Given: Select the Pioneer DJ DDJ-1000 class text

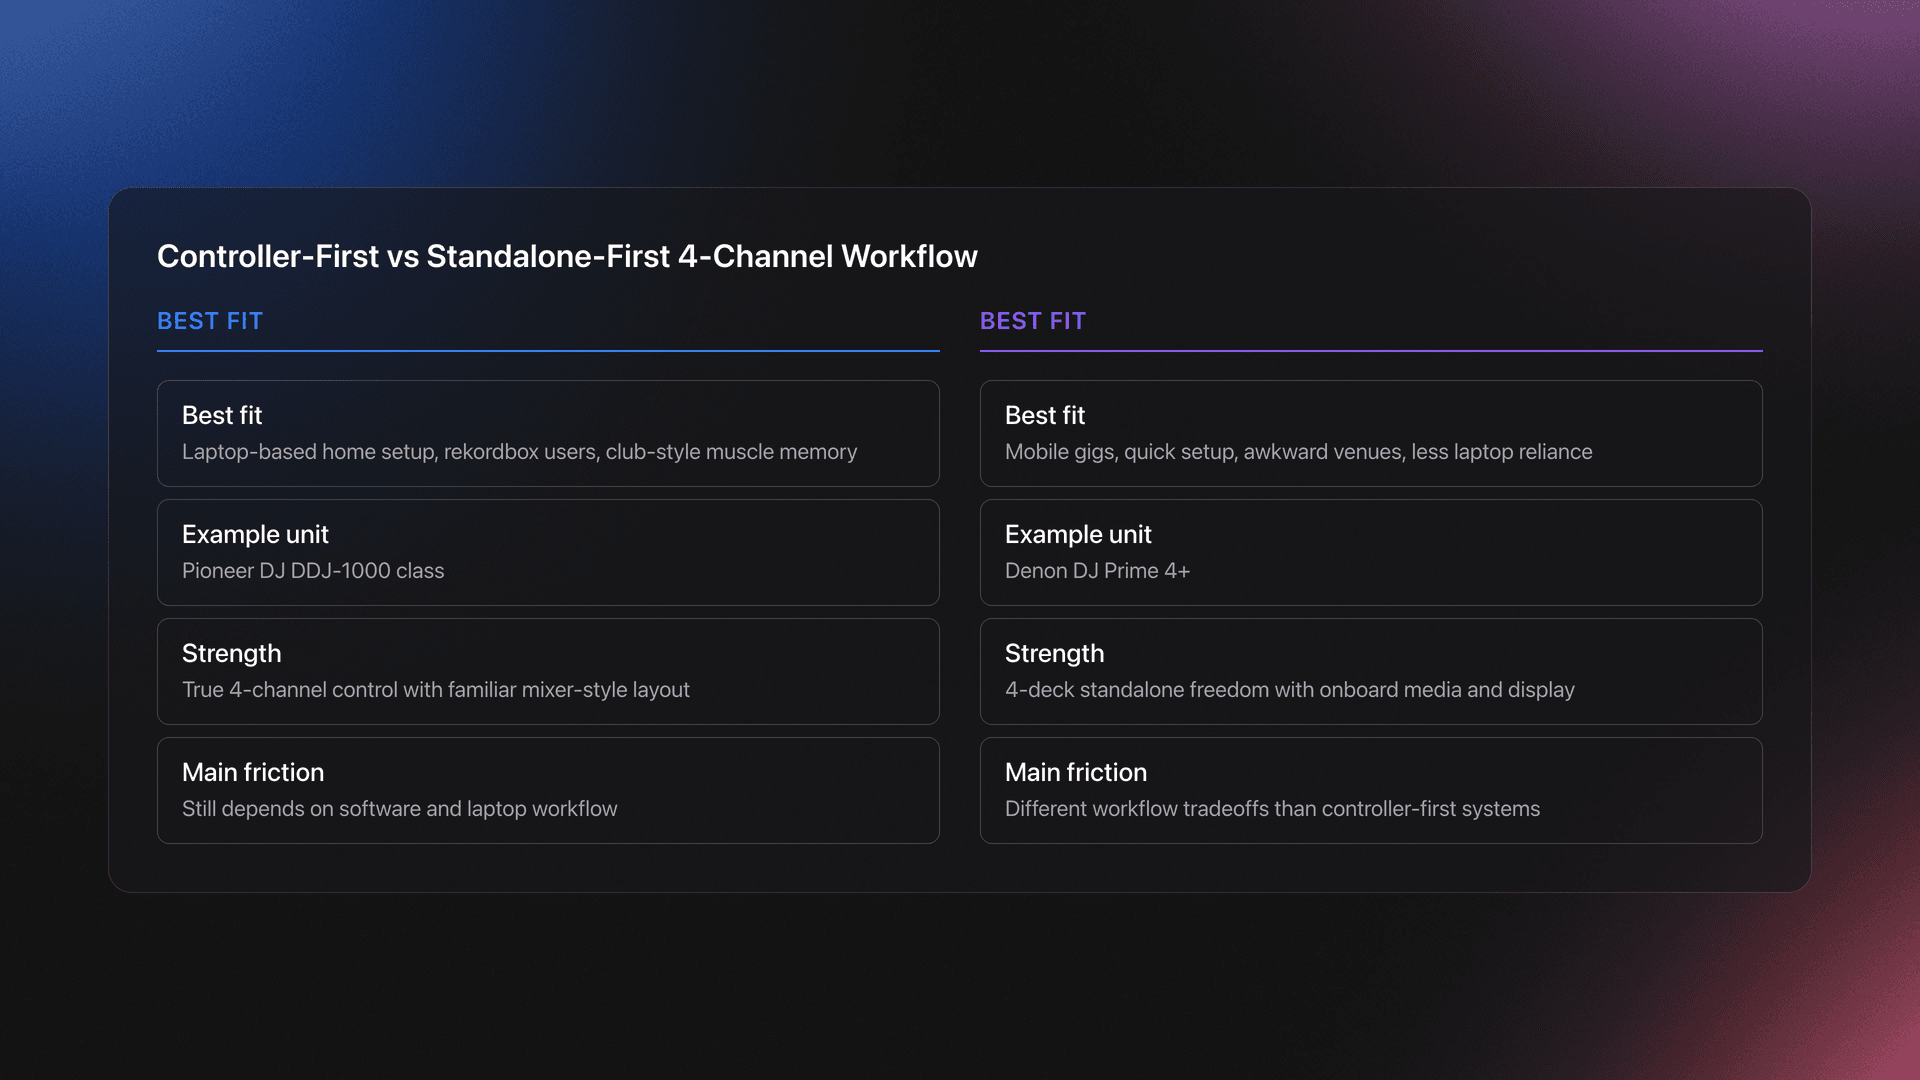Looking at the screenshot, I should point(313,571).
